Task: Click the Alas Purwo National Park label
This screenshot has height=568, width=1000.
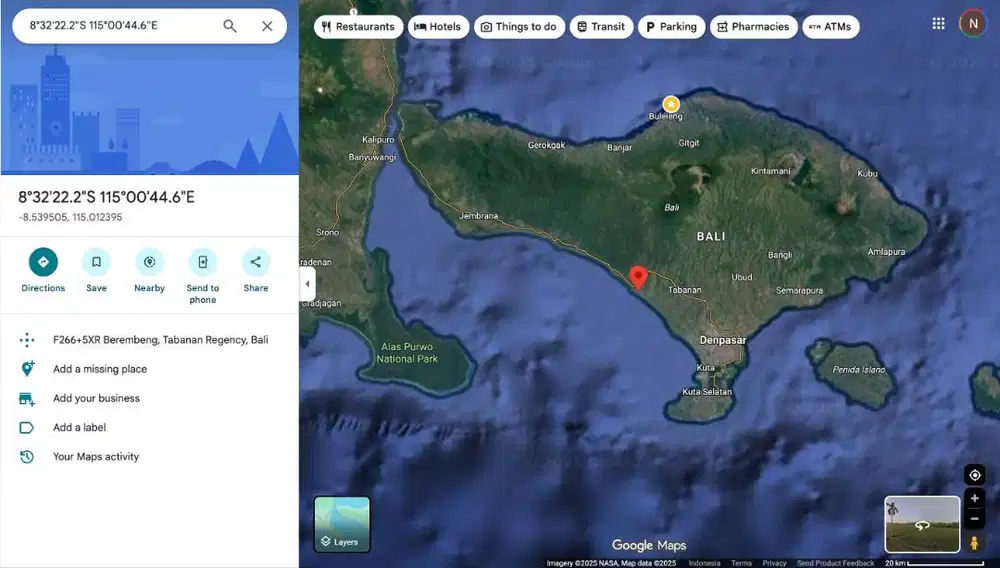Action: (x=407, y=353)
